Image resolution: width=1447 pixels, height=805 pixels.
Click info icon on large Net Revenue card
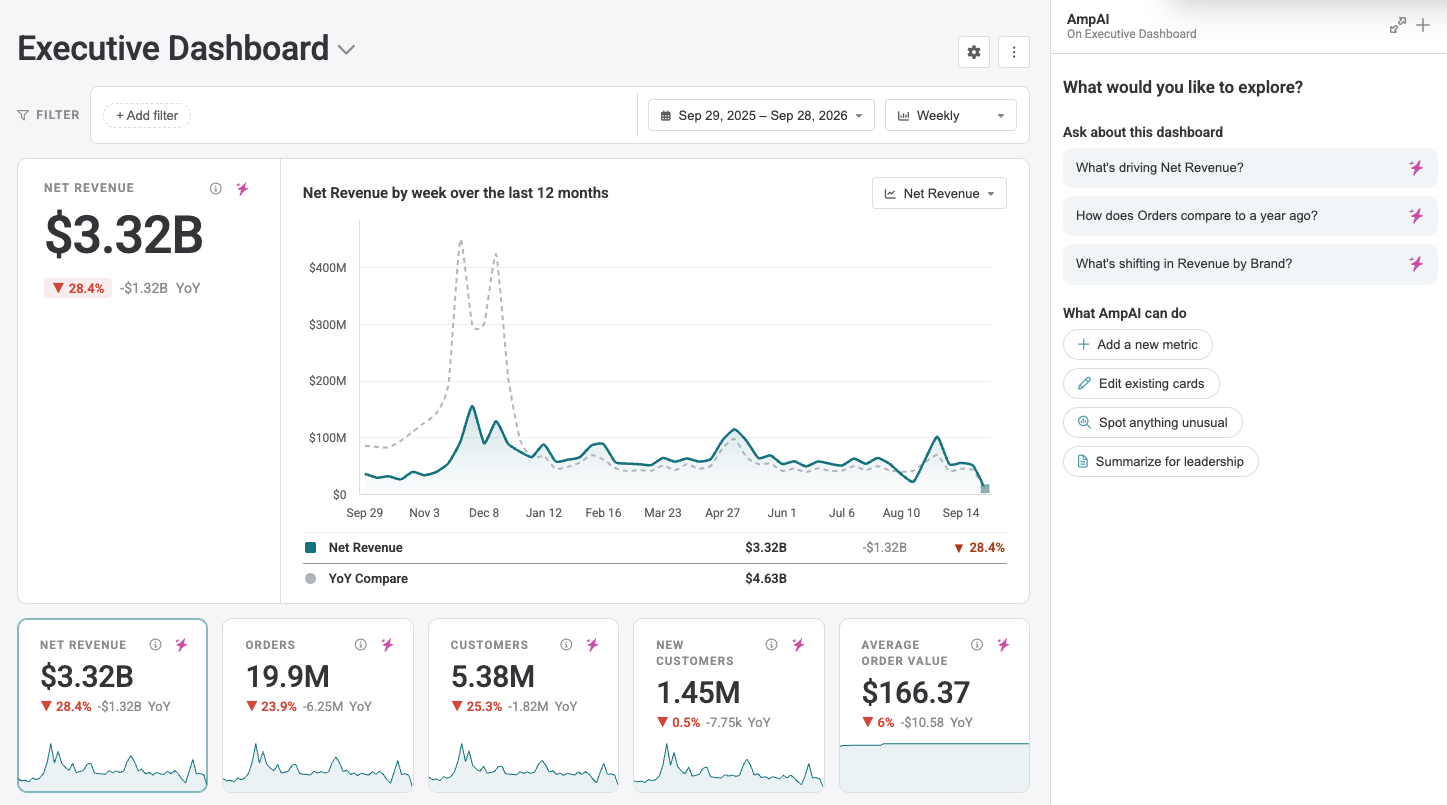(216, 188)
